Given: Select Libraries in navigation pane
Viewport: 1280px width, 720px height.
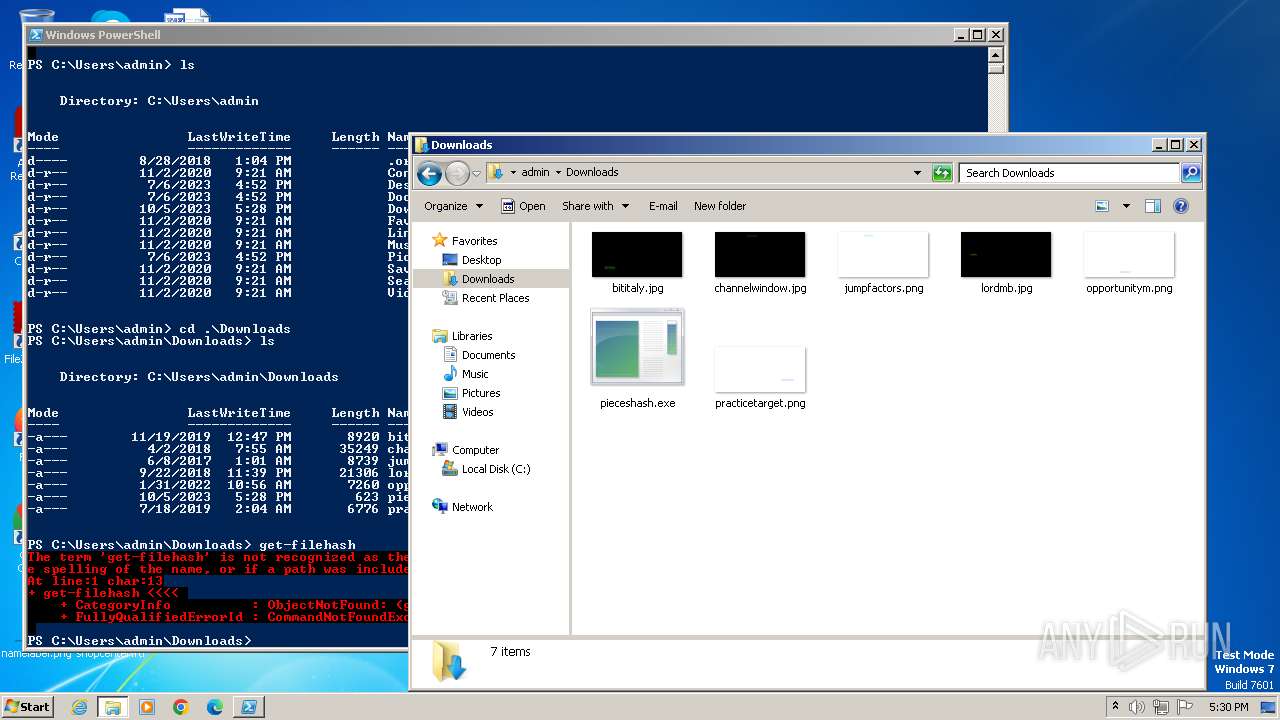Looking at the screenshot, I should tap(472, 336).
